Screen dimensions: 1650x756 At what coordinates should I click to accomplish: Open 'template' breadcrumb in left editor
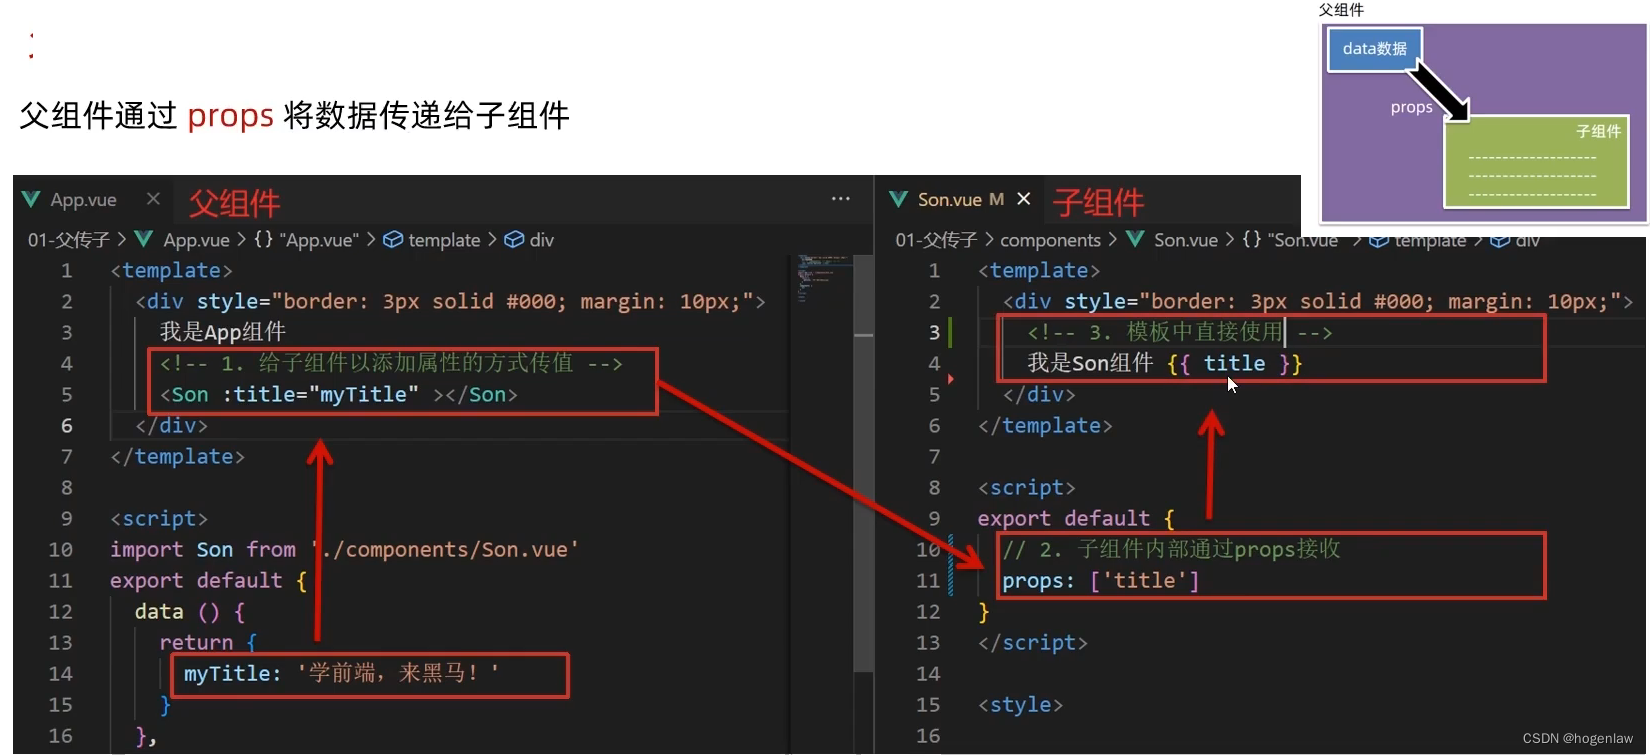[444, 240]
